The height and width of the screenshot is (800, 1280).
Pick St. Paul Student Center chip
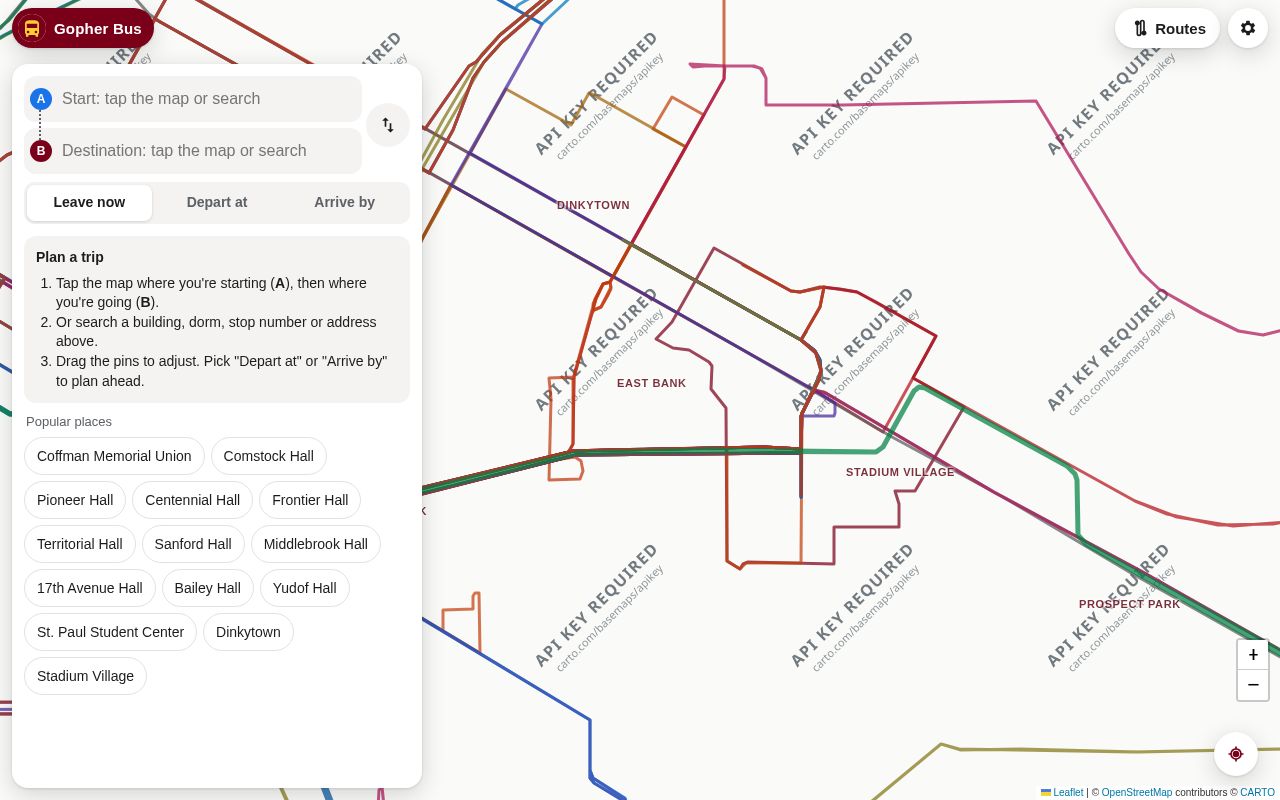(x=110, y=632)
